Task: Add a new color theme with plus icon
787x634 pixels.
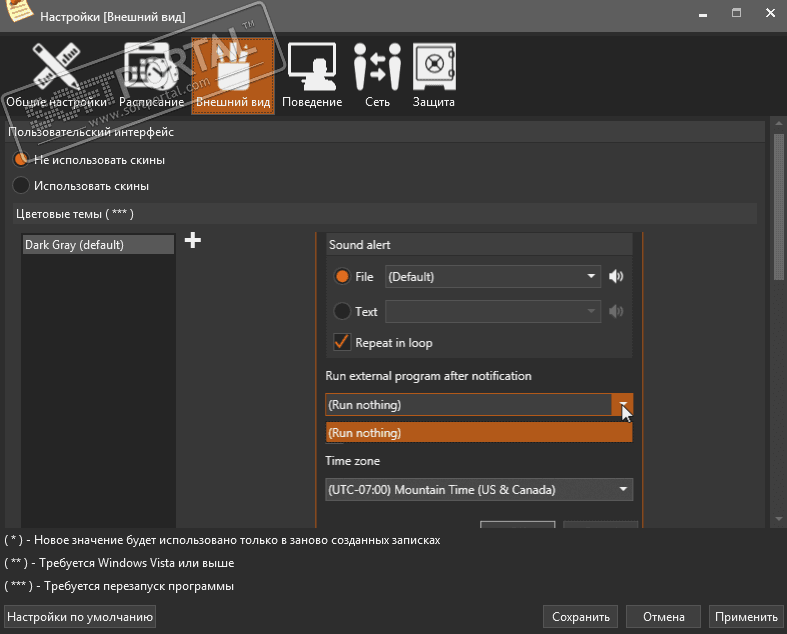Action: point(193,240)
